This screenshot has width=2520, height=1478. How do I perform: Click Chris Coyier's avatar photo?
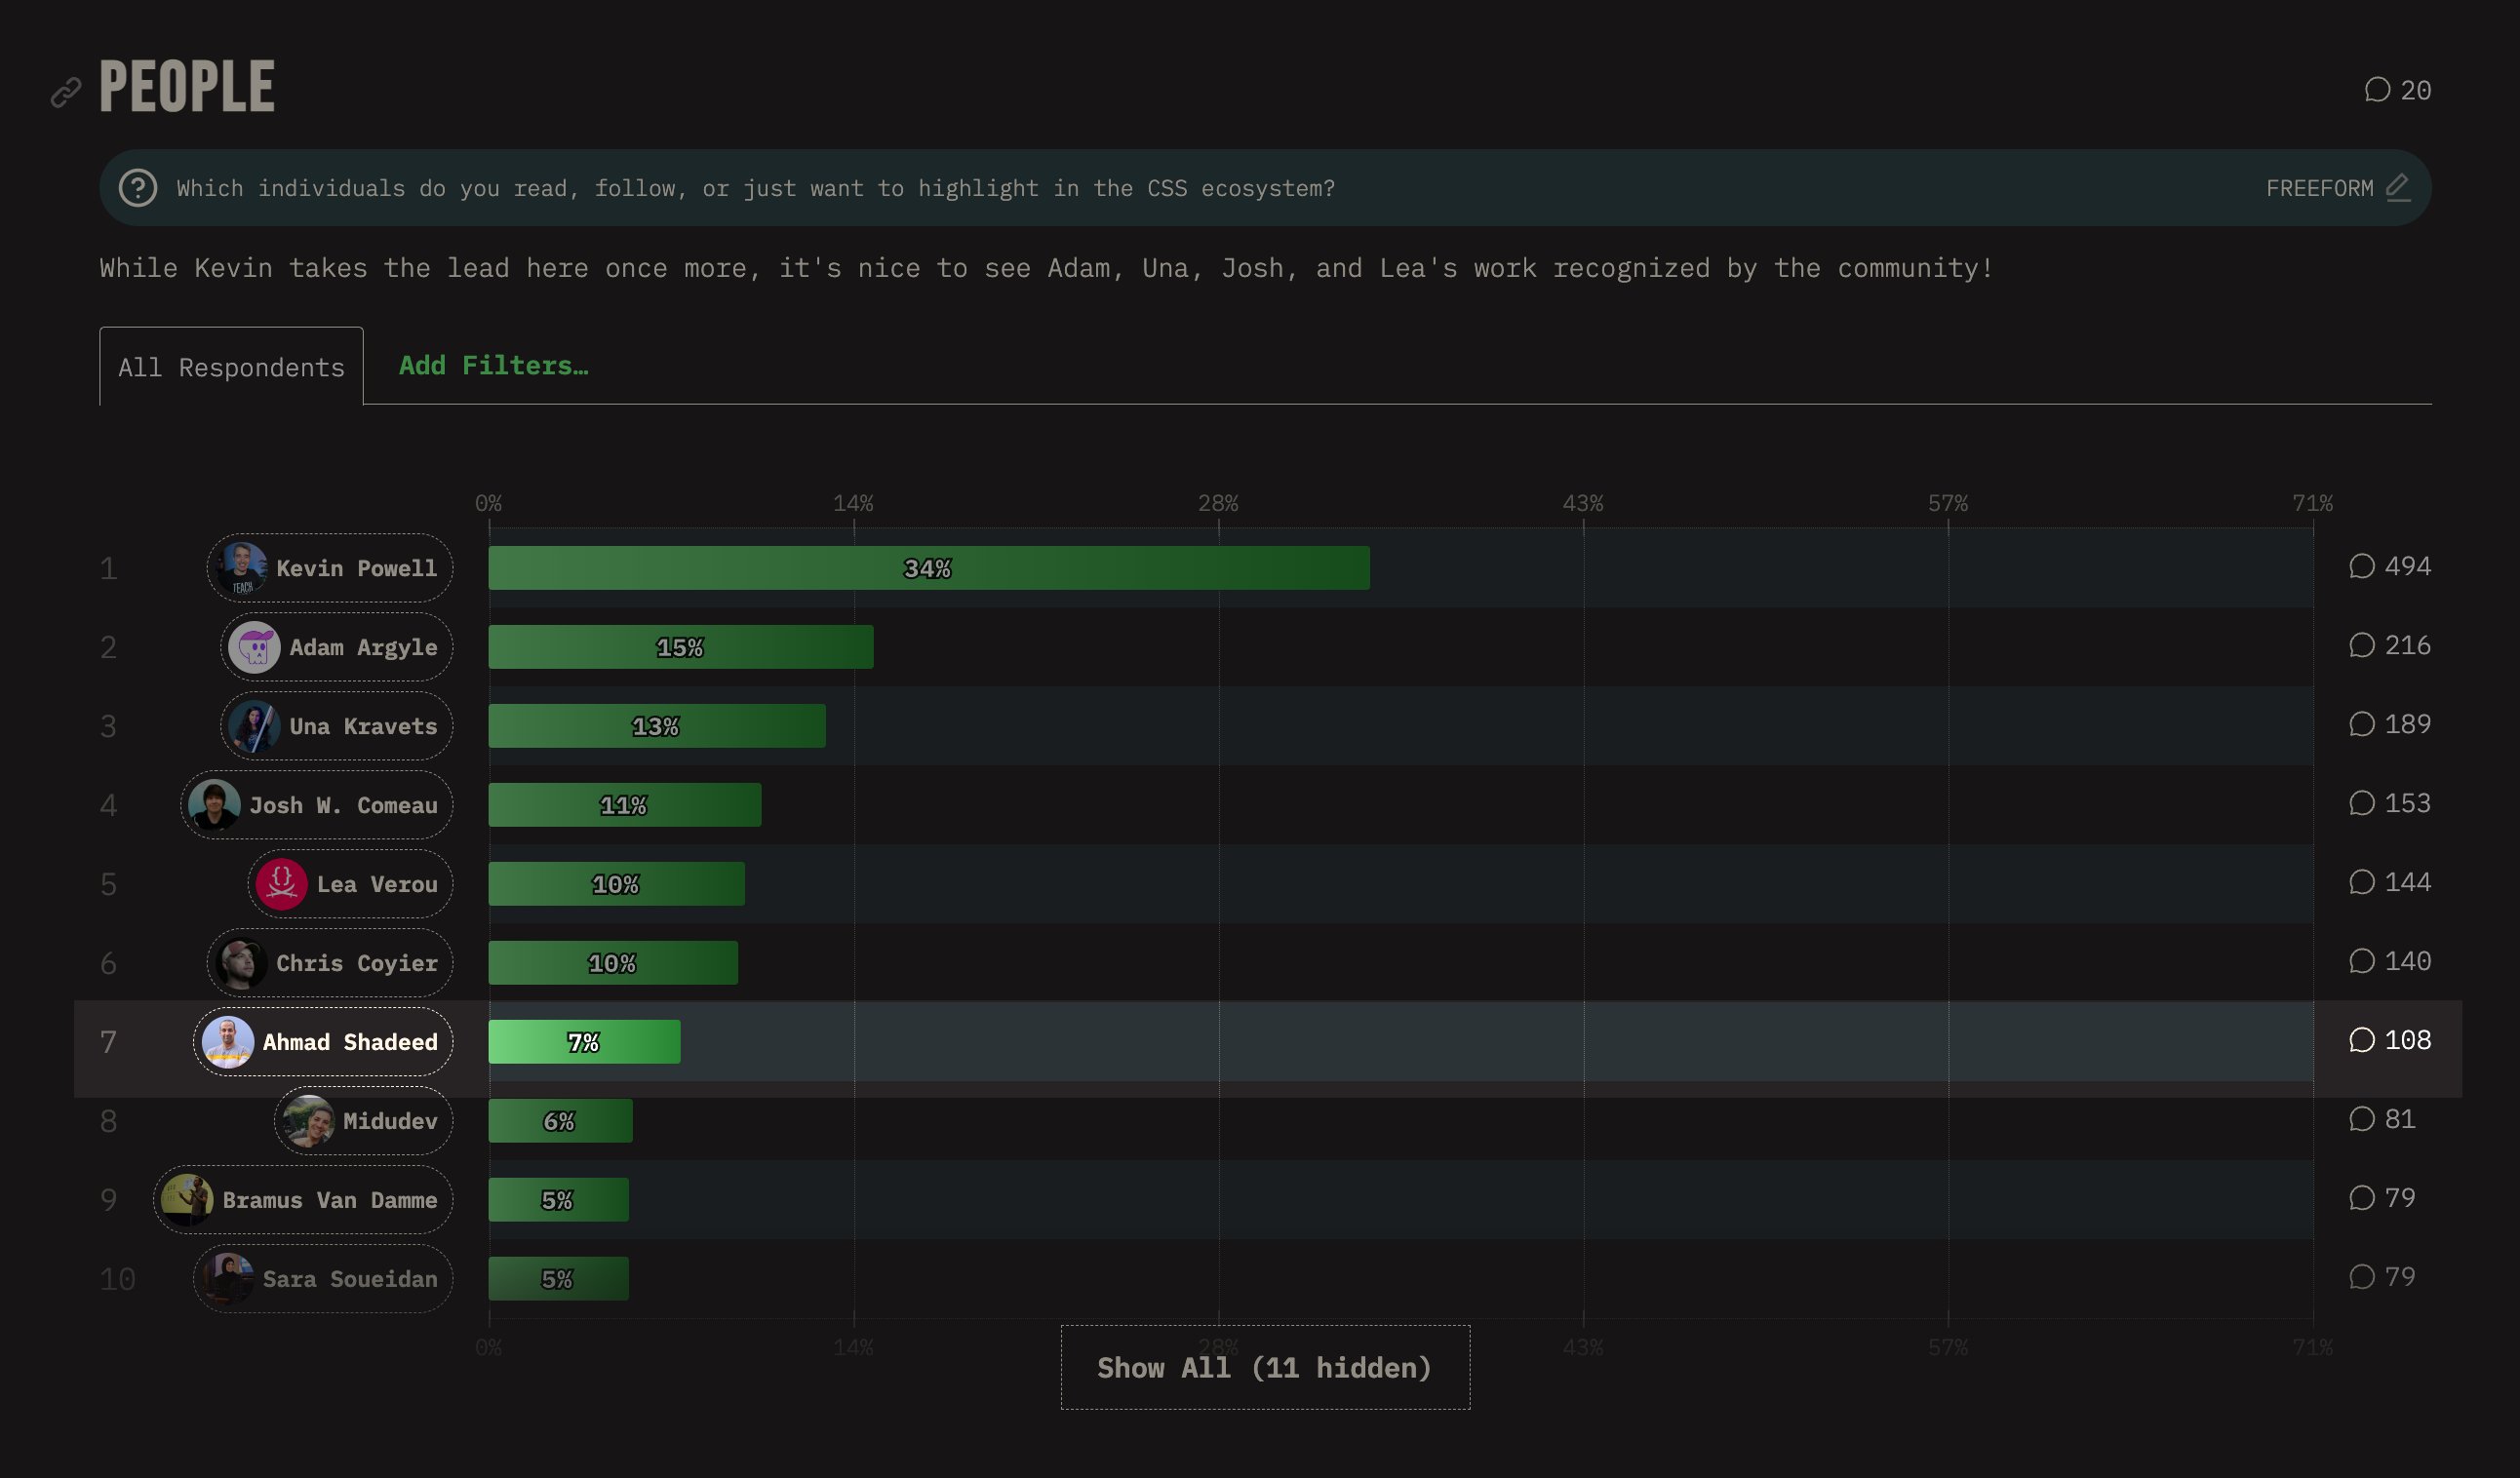[x=241, y=963]
